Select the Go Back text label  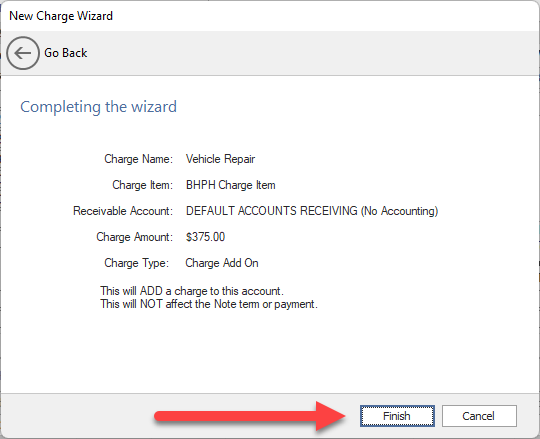pos(65,53)
